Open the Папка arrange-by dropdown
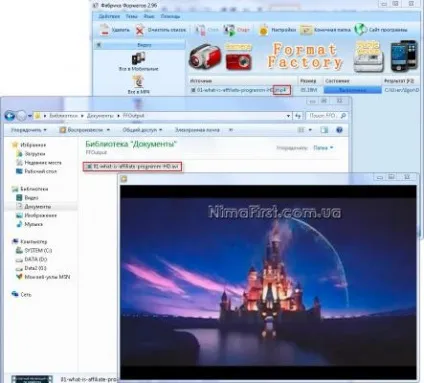 pyautogui.click(x=323, y=148)
